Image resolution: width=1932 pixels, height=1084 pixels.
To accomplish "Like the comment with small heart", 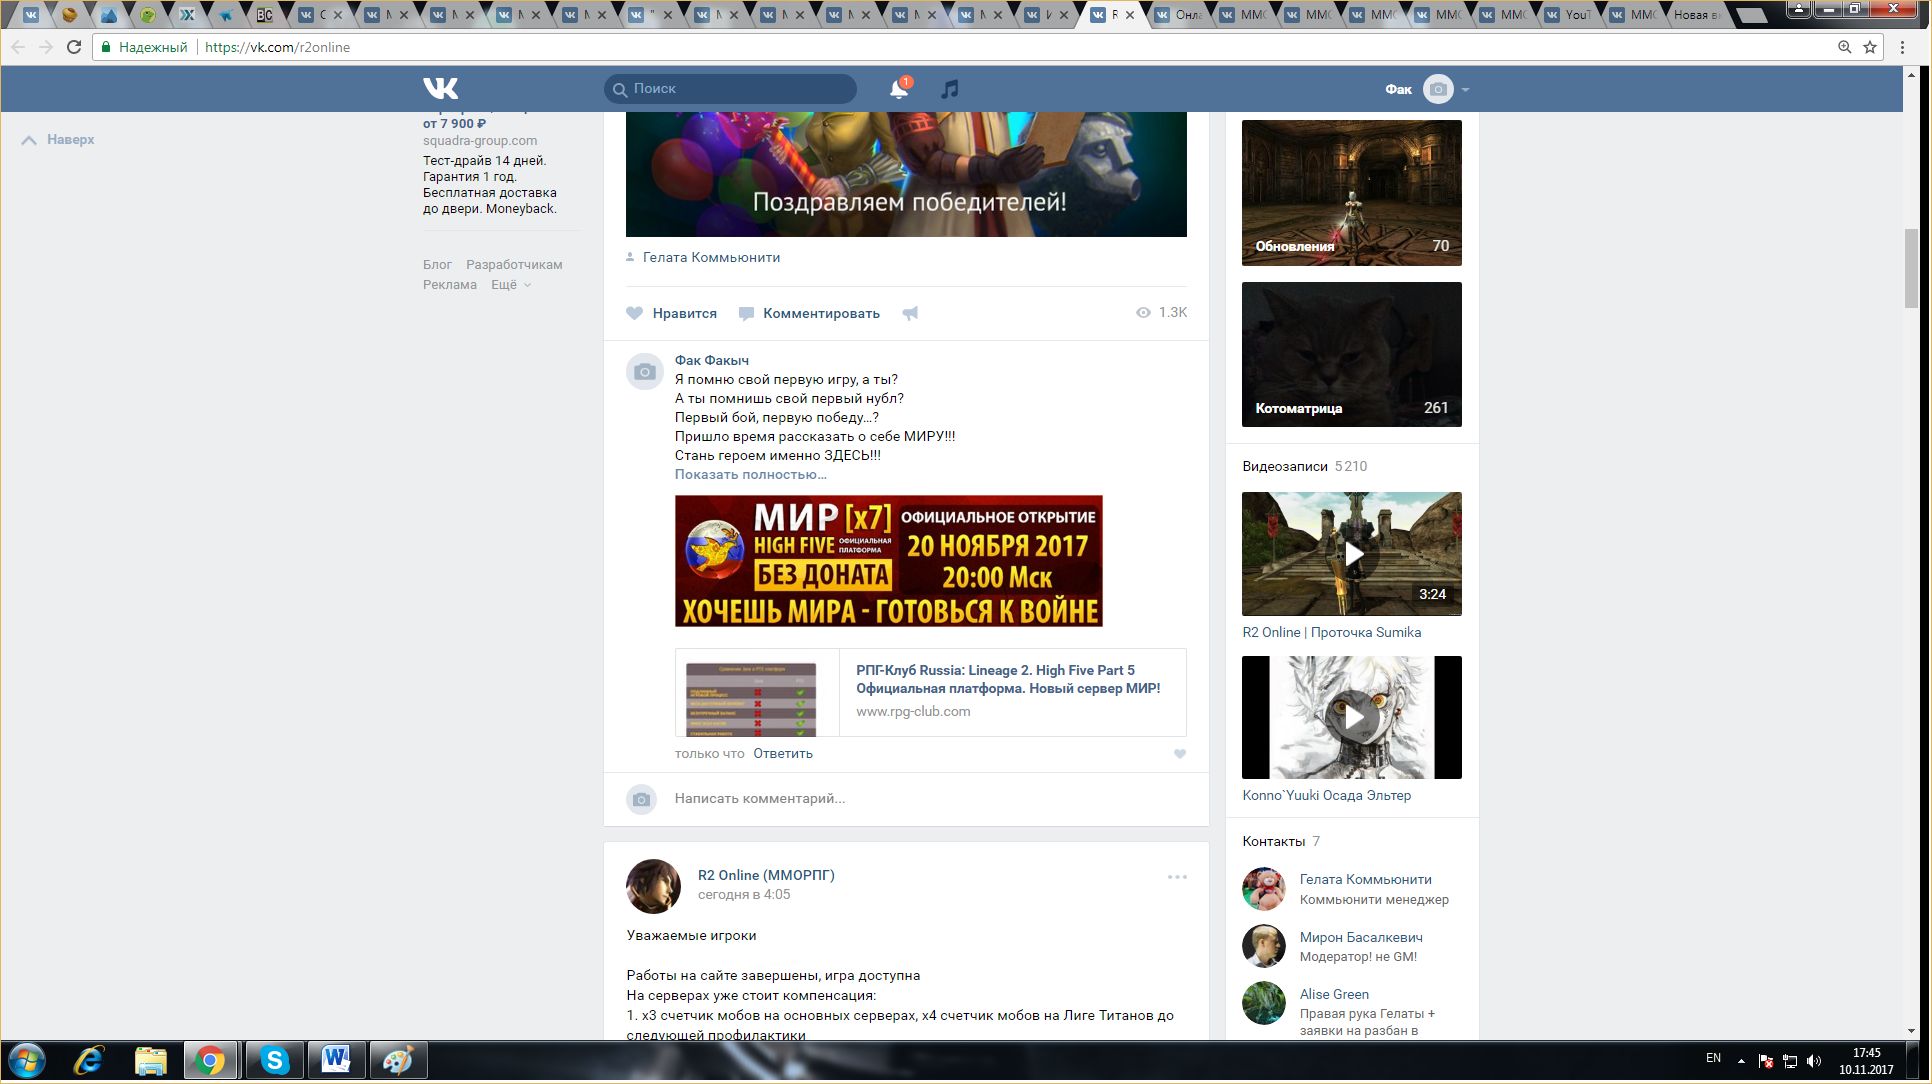I will [1180, 754].
